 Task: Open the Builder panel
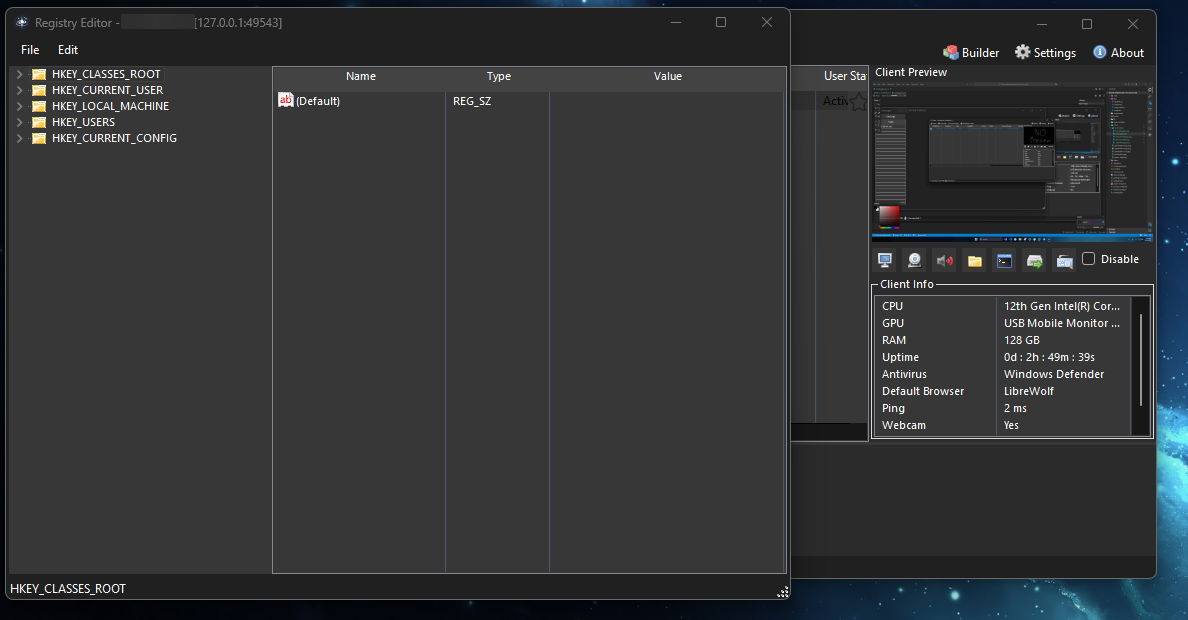pyautogui.click(x=970, y=52)
